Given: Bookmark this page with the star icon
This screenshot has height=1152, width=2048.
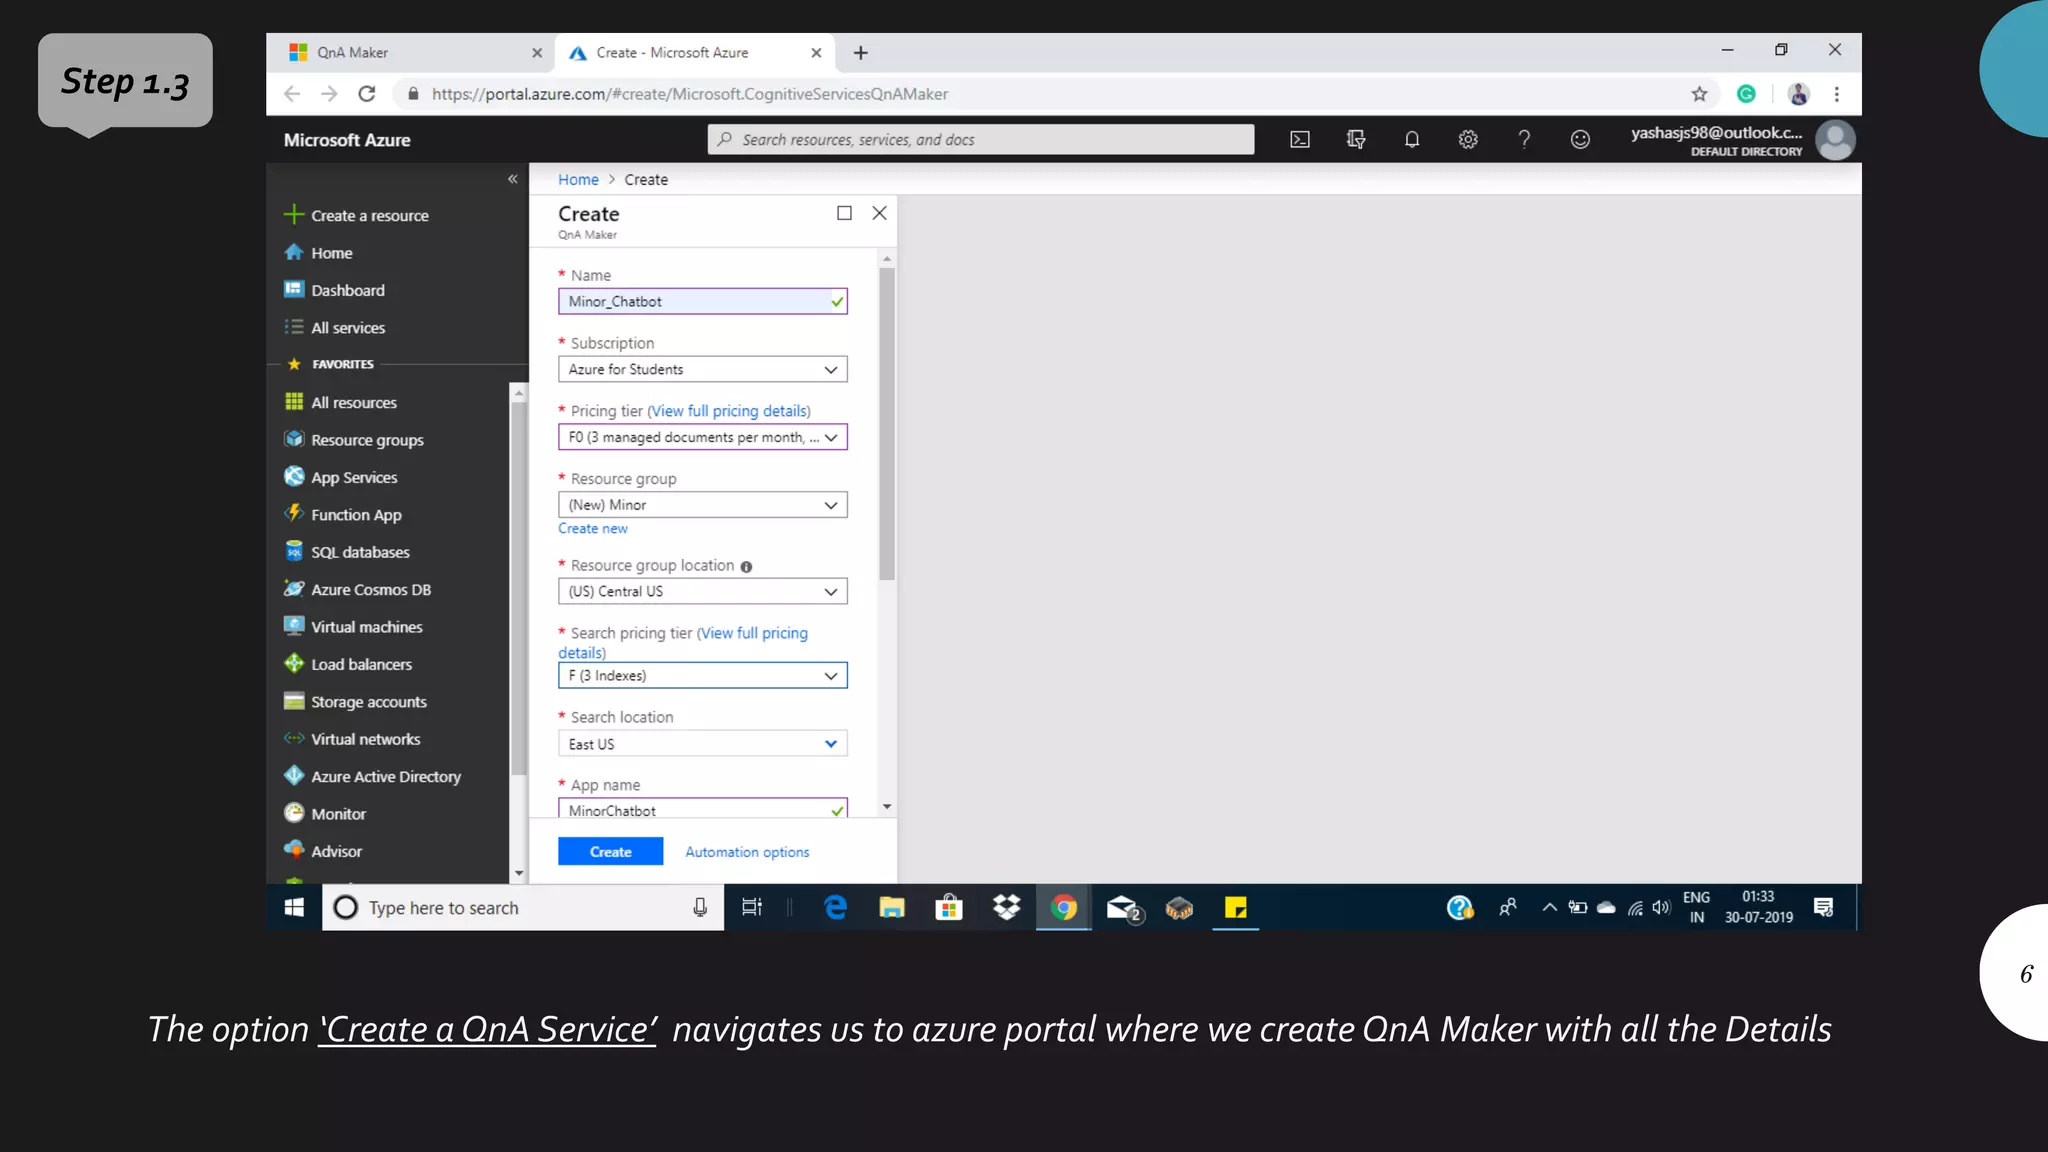Looking at the screenshot, I should point(1699,94).
